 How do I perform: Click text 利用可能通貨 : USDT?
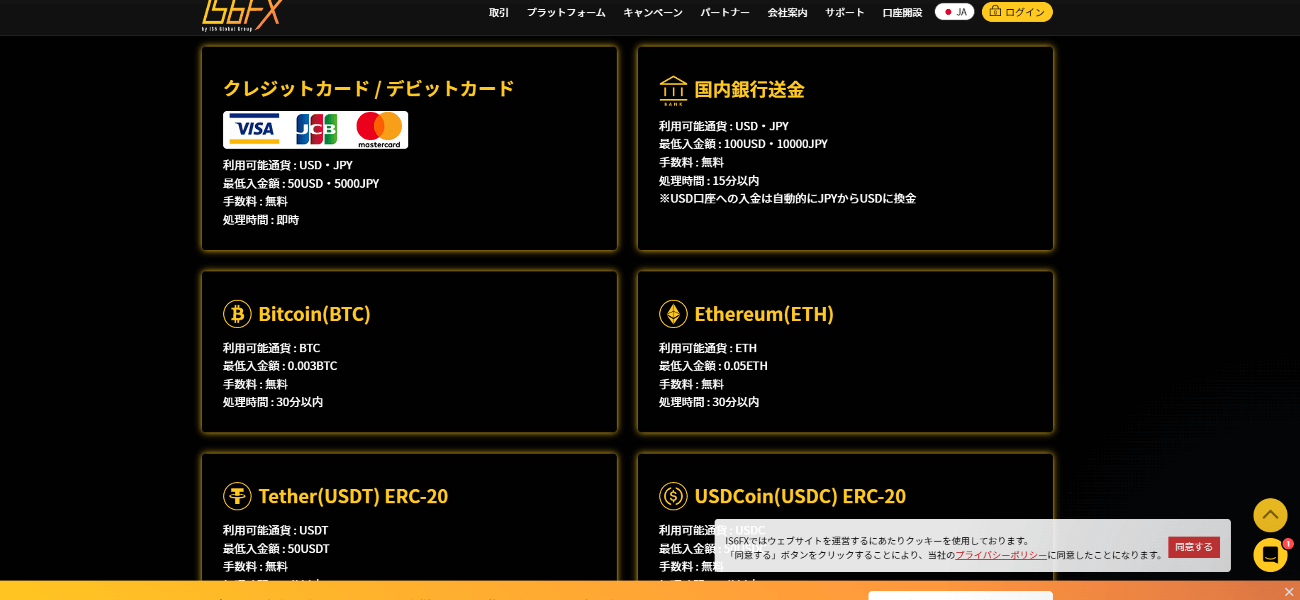275,530
